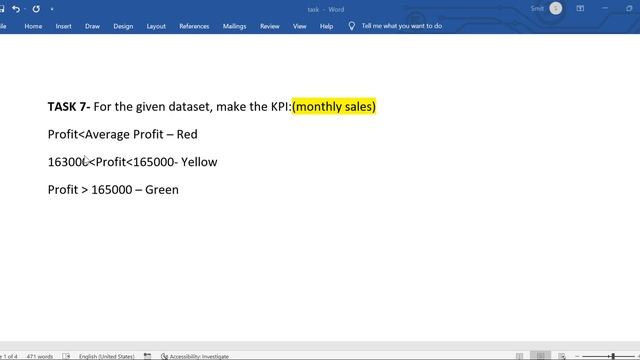The image size is (640, 360).
Task: Click the zoom slider handle
Action: [x=613, y=356]
